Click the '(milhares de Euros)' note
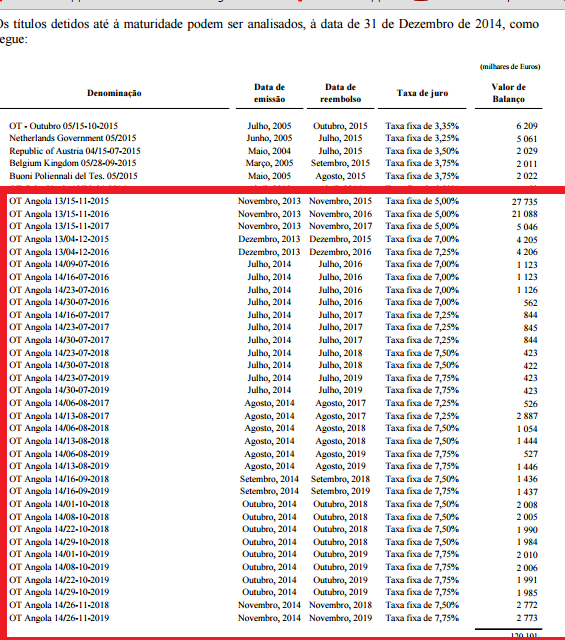The width and height of the screenshot is (565, 640). (510, 67)
